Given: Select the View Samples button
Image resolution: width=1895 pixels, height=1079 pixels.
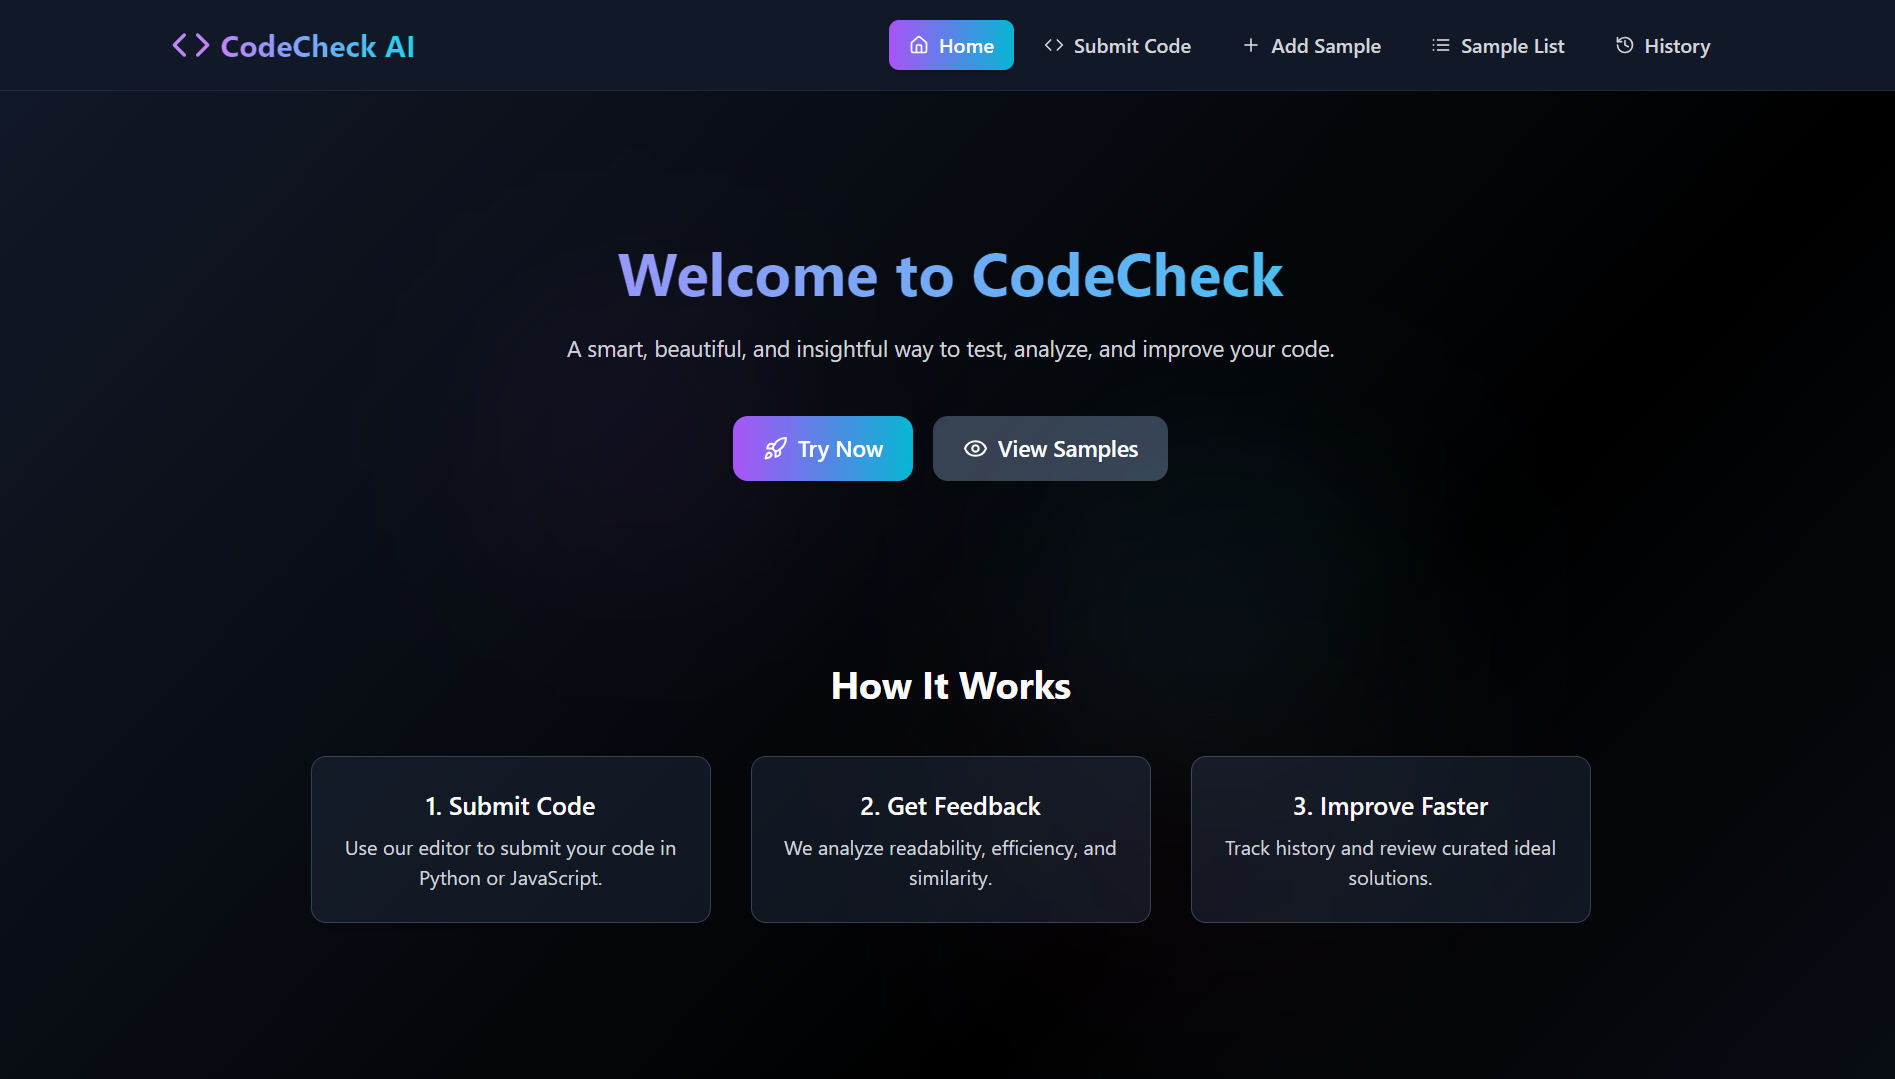Looking at the screenshot, I should tap(1050, 449).
